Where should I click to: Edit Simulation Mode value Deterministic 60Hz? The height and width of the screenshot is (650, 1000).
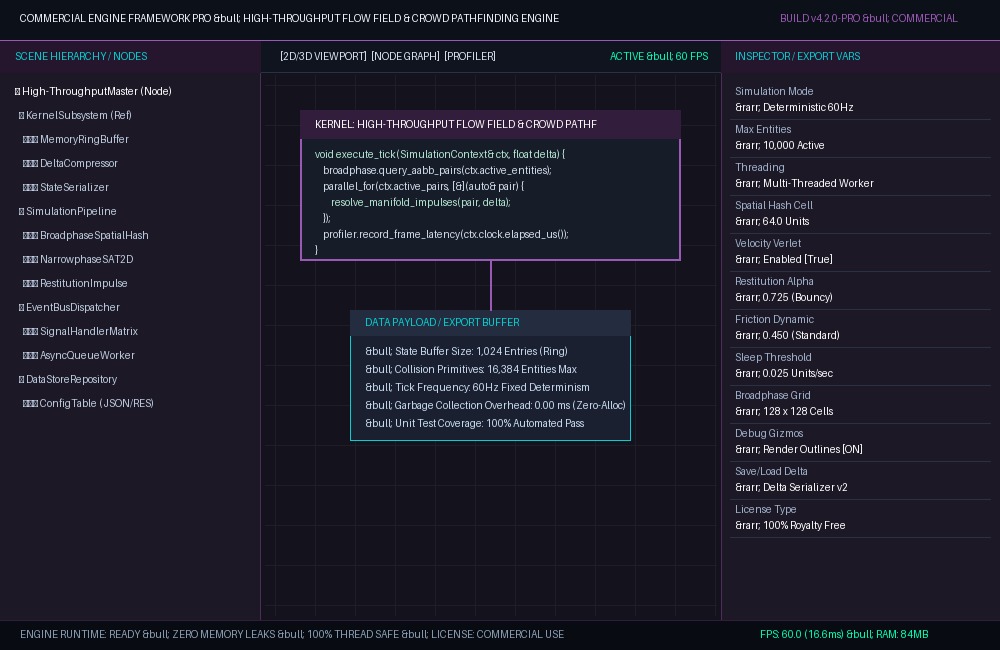click(x=794, y=107)
